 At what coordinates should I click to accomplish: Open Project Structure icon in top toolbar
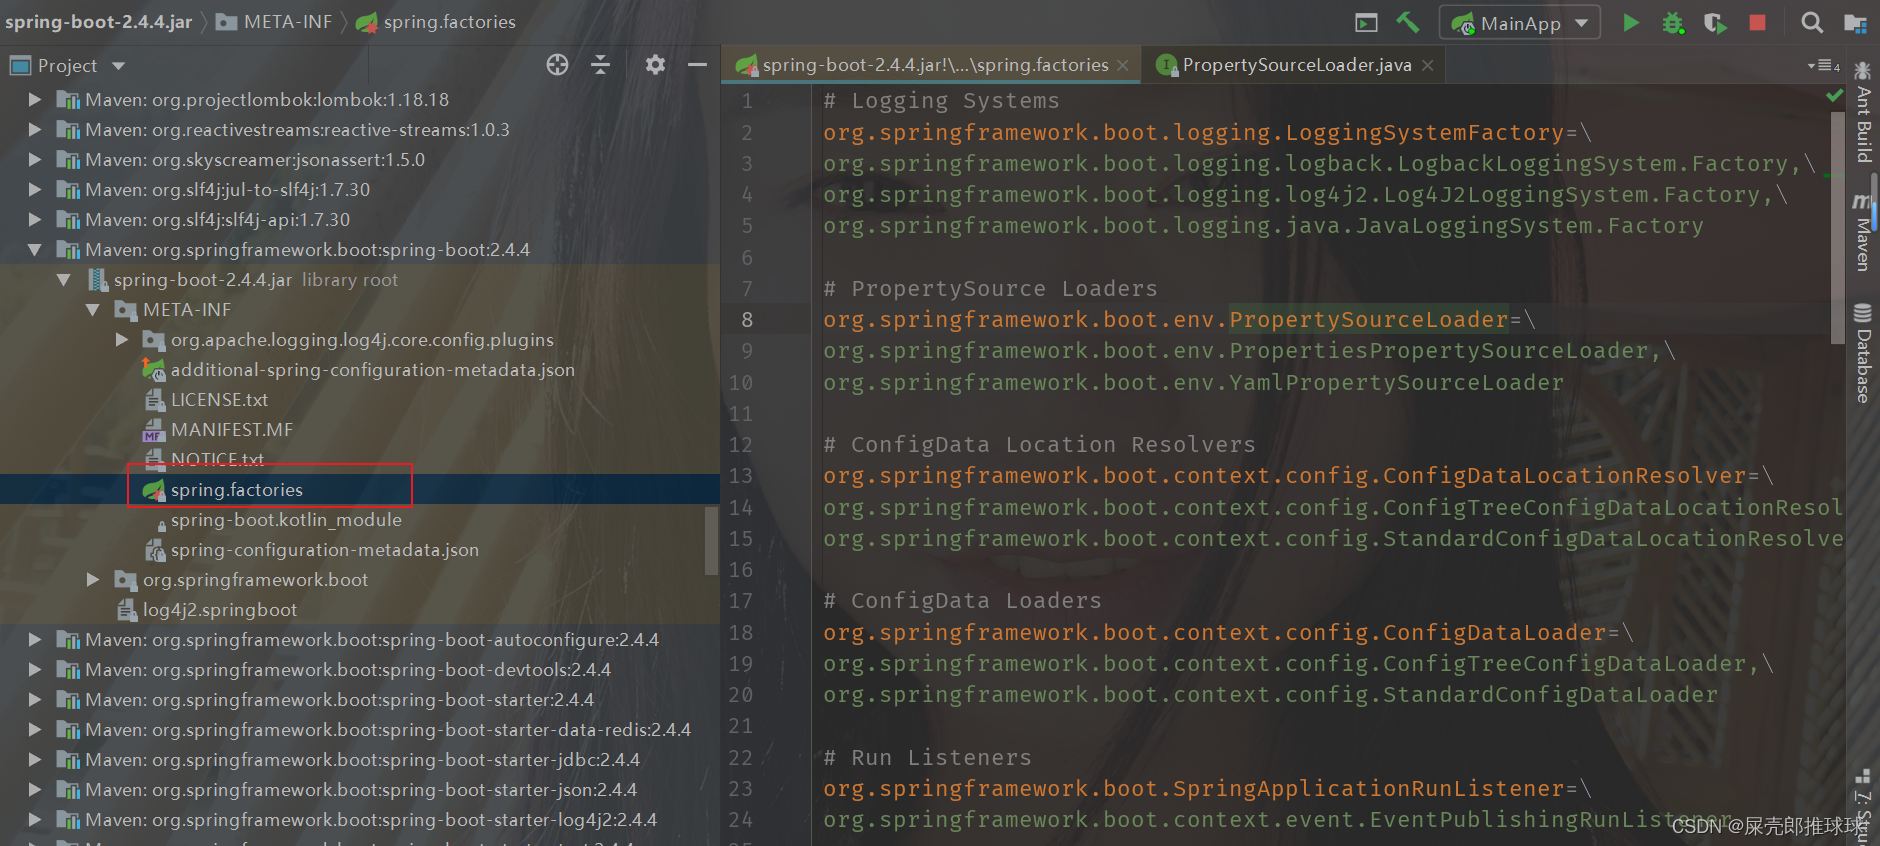tap(1855, 22)
